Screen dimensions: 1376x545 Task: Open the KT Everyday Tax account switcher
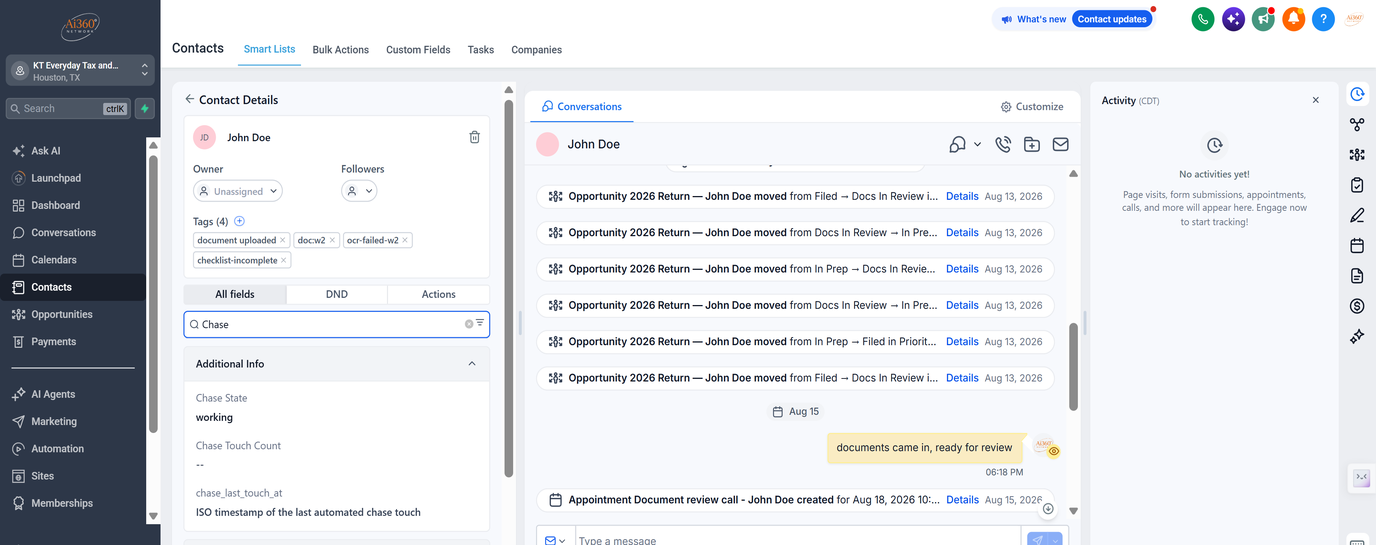pos(80,70)
